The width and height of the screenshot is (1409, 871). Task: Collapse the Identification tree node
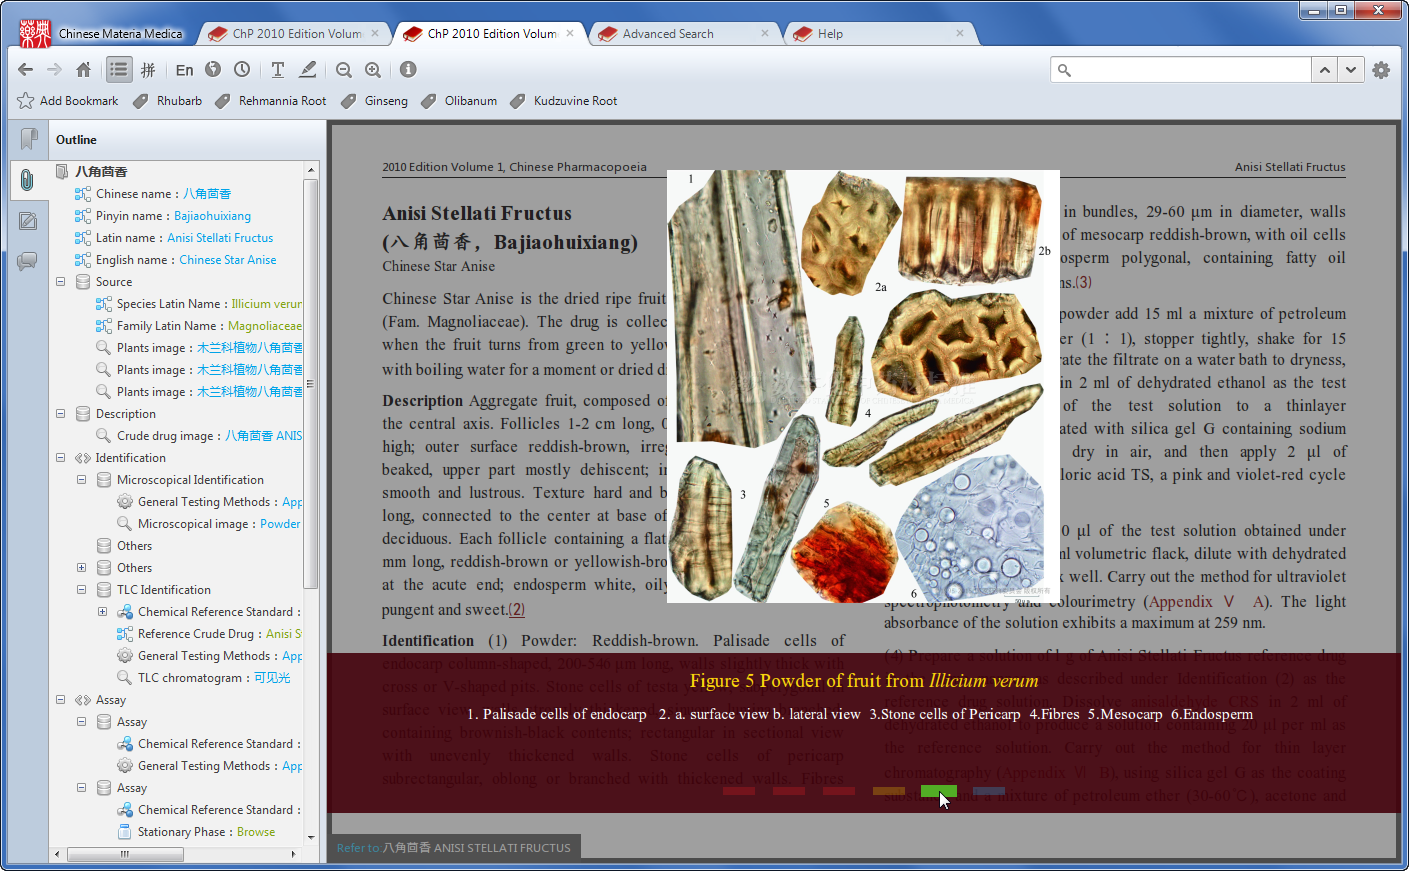coord(60,458)
